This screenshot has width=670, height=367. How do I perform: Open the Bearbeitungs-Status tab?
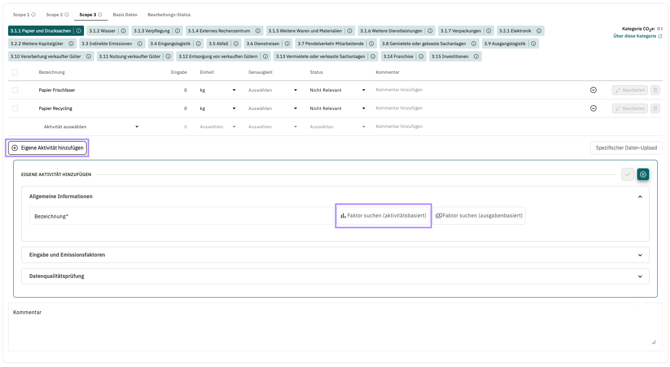tap(169, 15)
